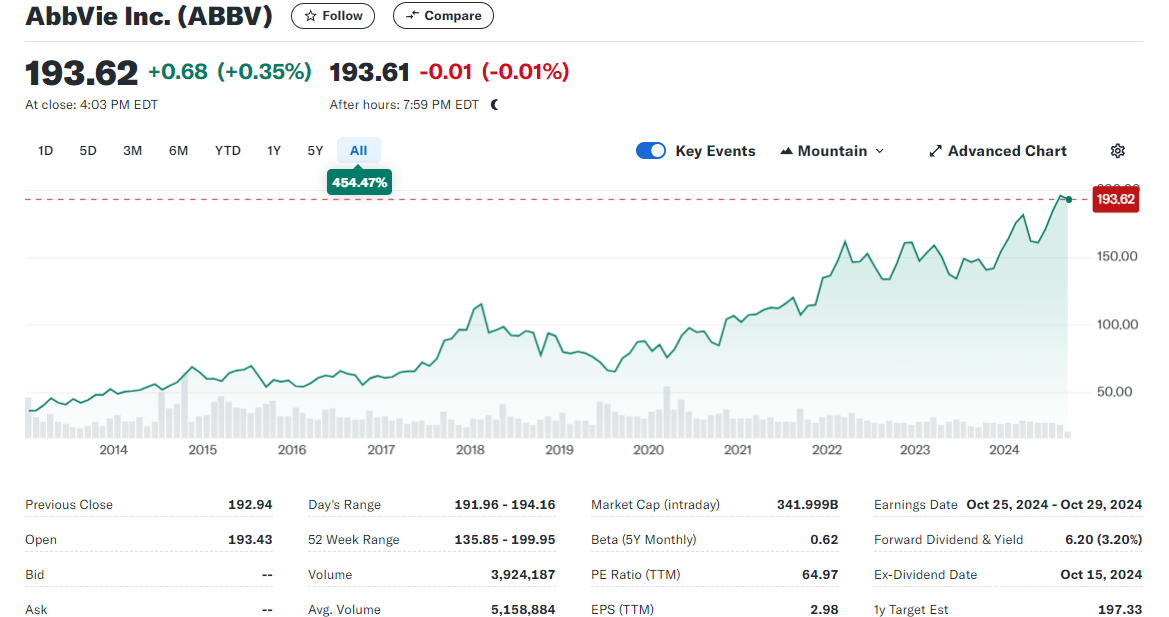The height and width of the screenshot is (617, 1169).
Task: Click the -0.01 (-0.01%) after-hours change
Action: tap(494, 72)
